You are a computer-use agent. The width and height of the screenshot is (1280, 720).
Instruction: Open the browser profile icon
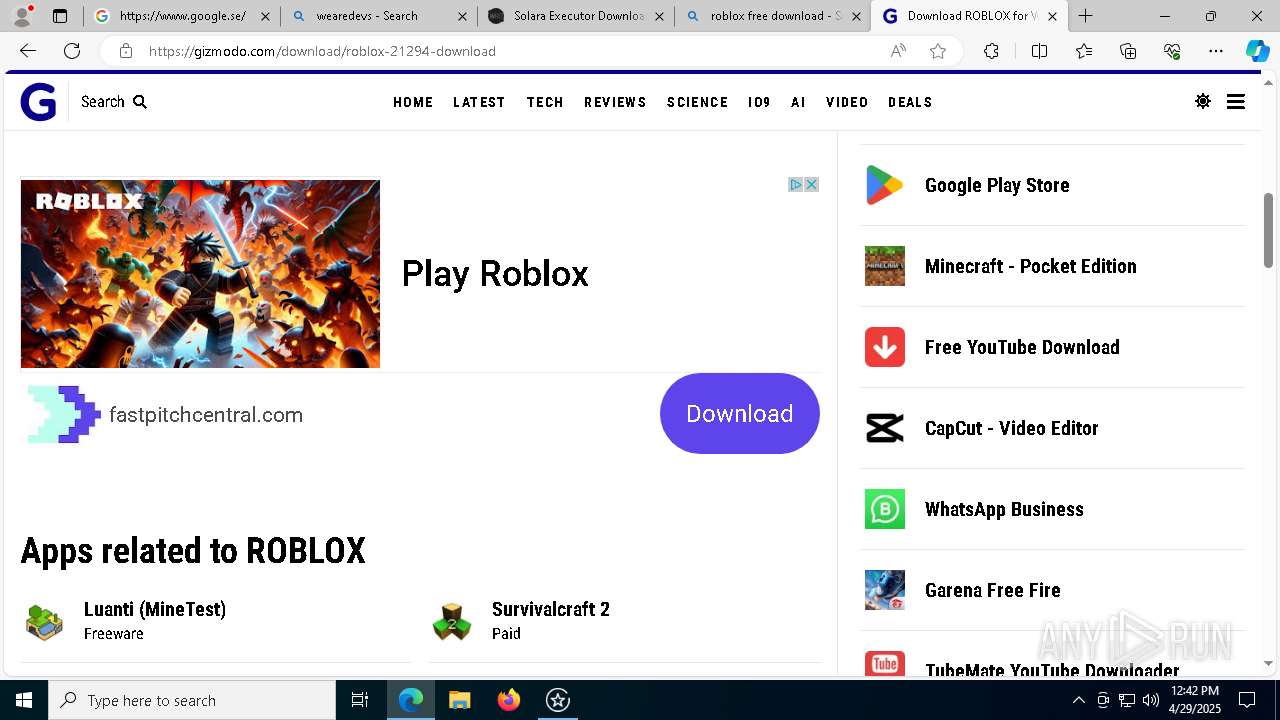click(22, 16)
